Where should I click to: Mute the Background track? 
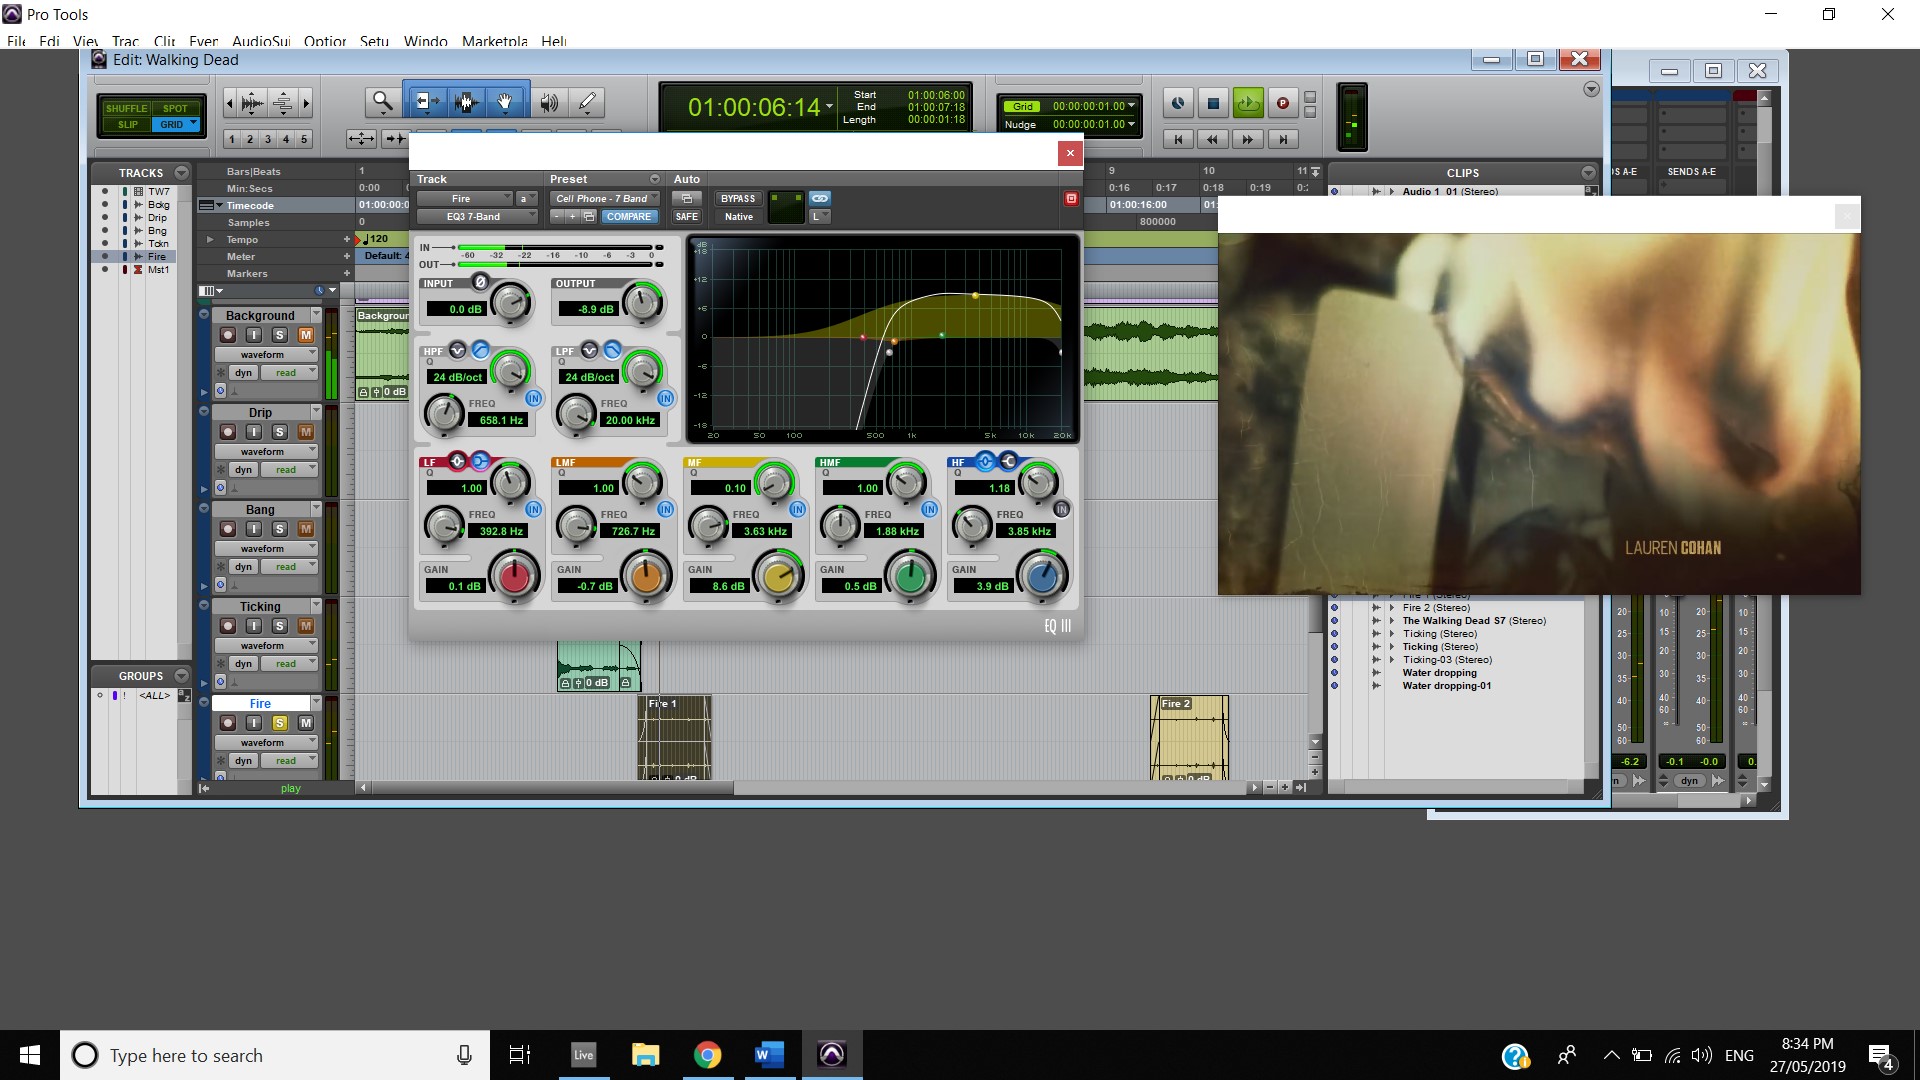(306, 335)
